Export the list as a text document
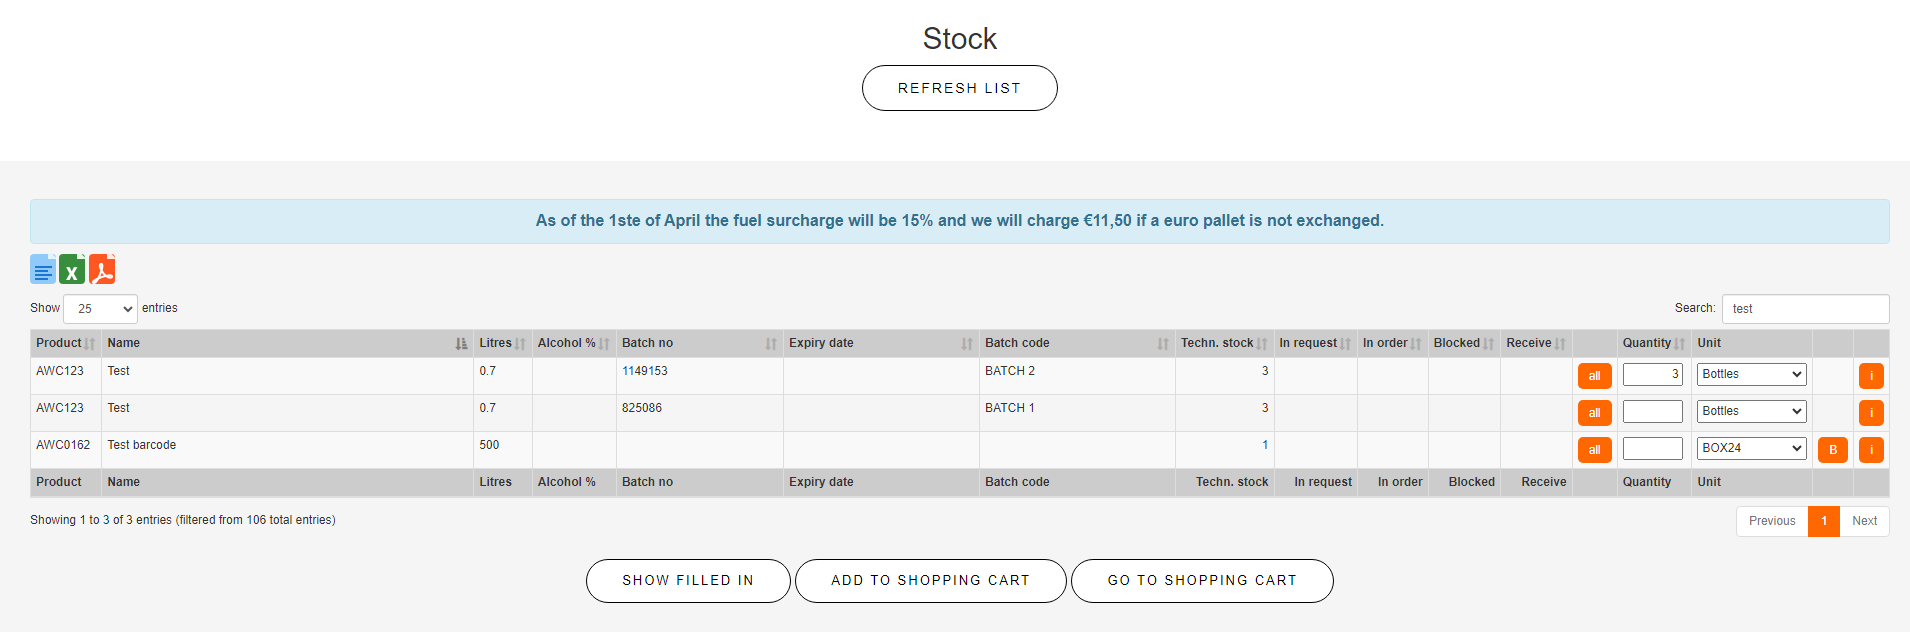This screenshot has height=632, width=1910. (x=43, y=269)
